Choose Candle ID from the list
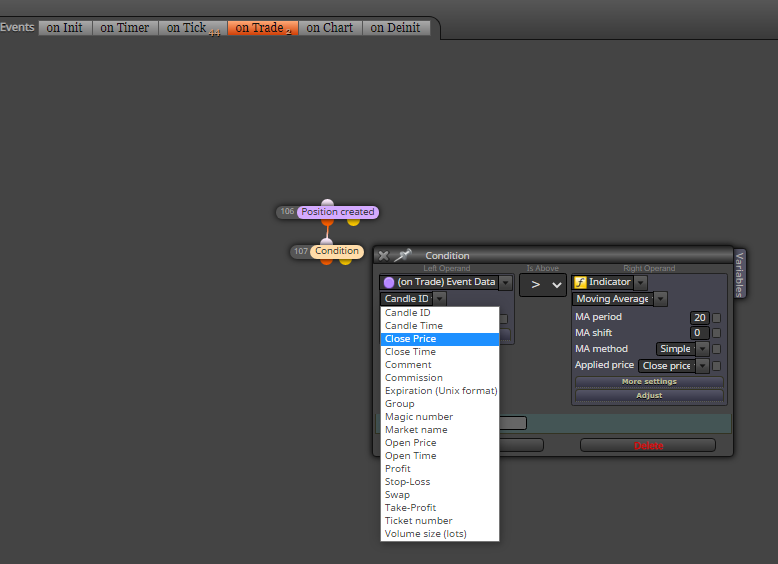Viewport: 778px width, 564px height. point(440,313)
